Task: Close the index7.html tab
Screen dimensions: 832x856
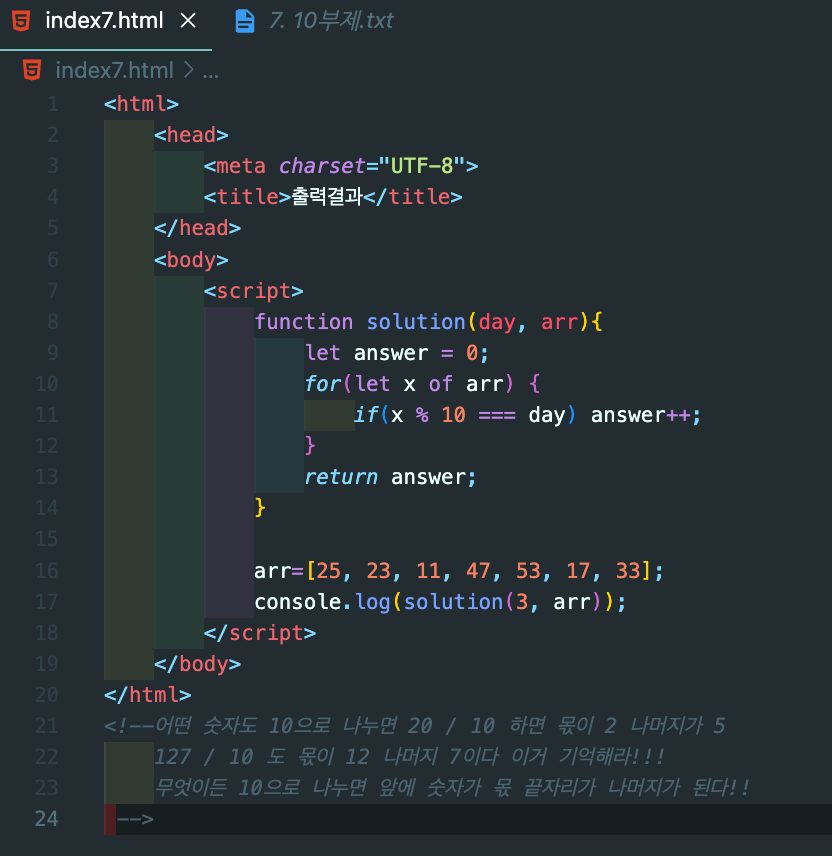Action: pyautogui.click(x=188, y=21)
